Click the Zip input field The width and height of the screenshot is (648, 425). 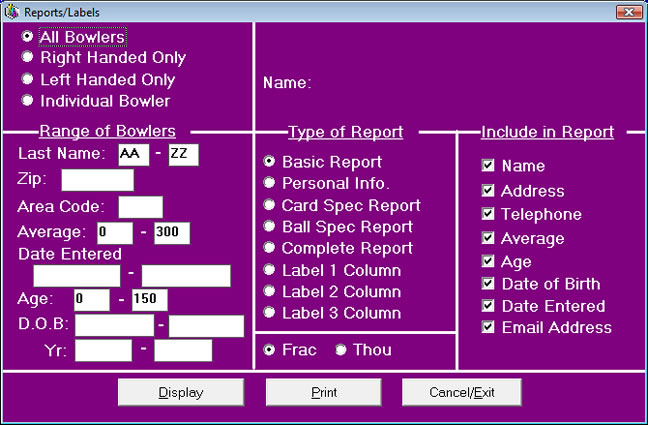tap(97, 180)
